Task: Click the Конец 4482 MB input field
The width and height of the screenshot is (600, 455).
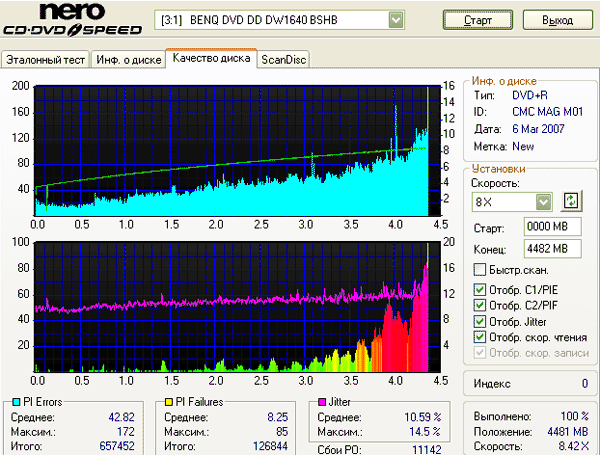Action: tap(553, 249)
